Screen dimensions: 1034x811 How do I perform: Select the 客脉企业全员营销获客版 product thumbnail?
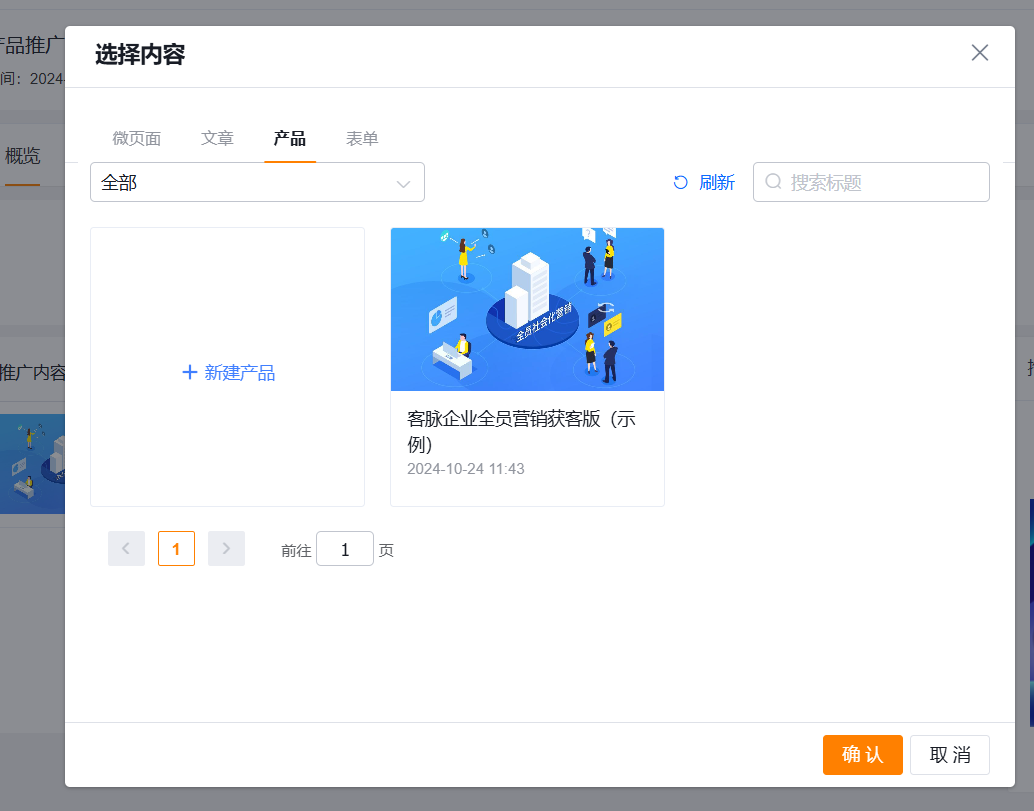(x=528, y=309)
